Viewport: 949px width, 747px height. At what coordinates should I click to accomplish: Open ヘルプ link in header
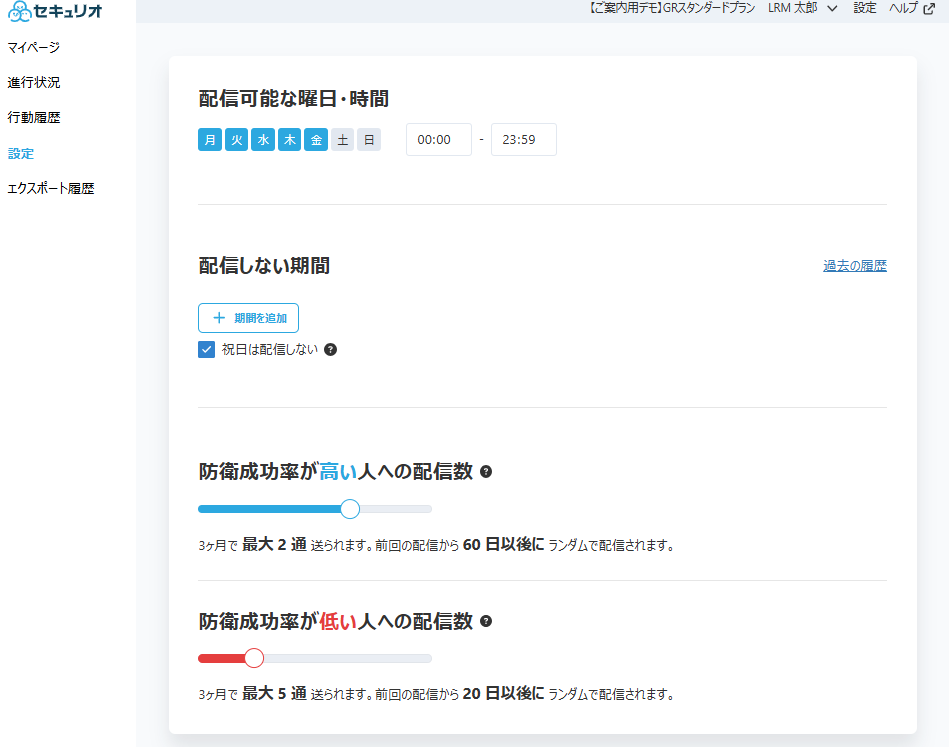coord(904,8)
